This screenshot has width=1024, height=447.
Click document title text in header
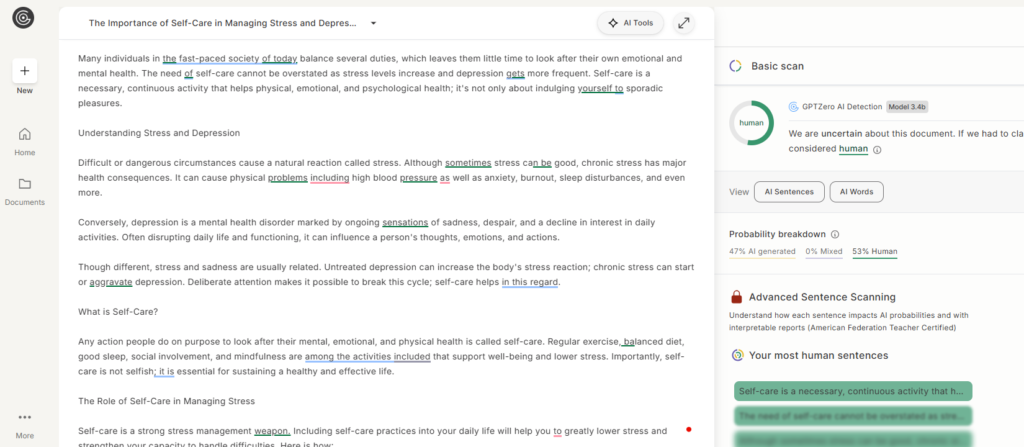click(x=223, y=24)
